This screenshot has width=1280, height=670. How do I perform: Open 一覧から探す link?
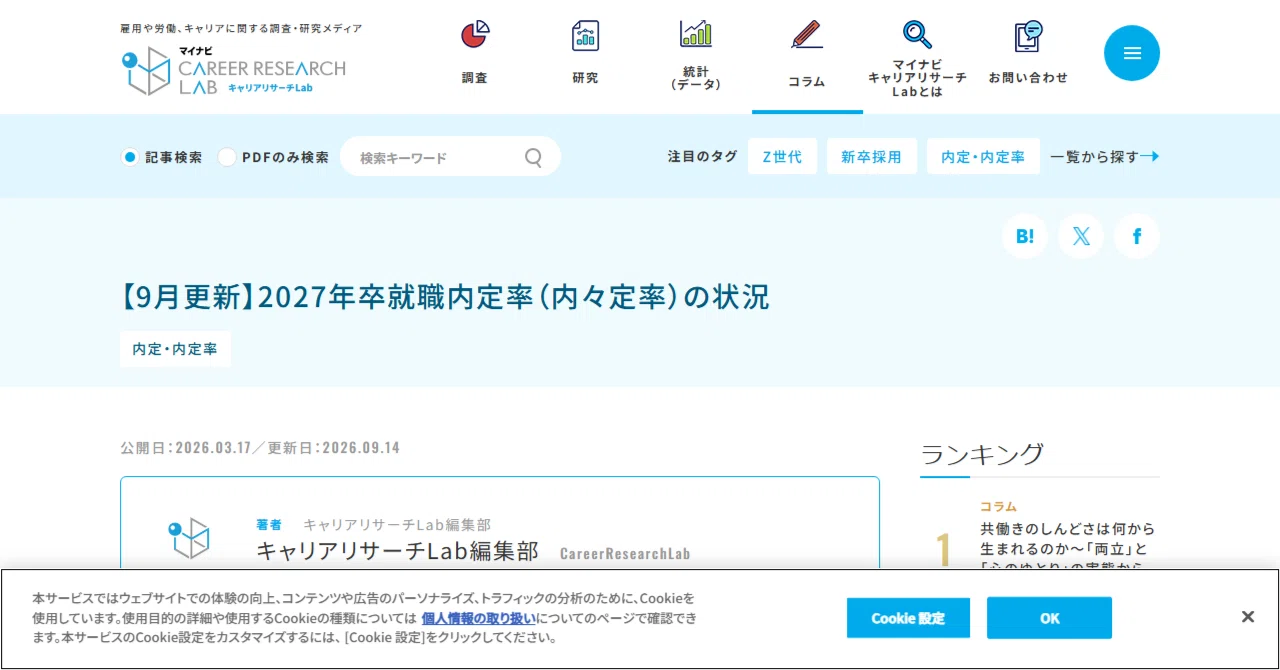click(1104, 157)
